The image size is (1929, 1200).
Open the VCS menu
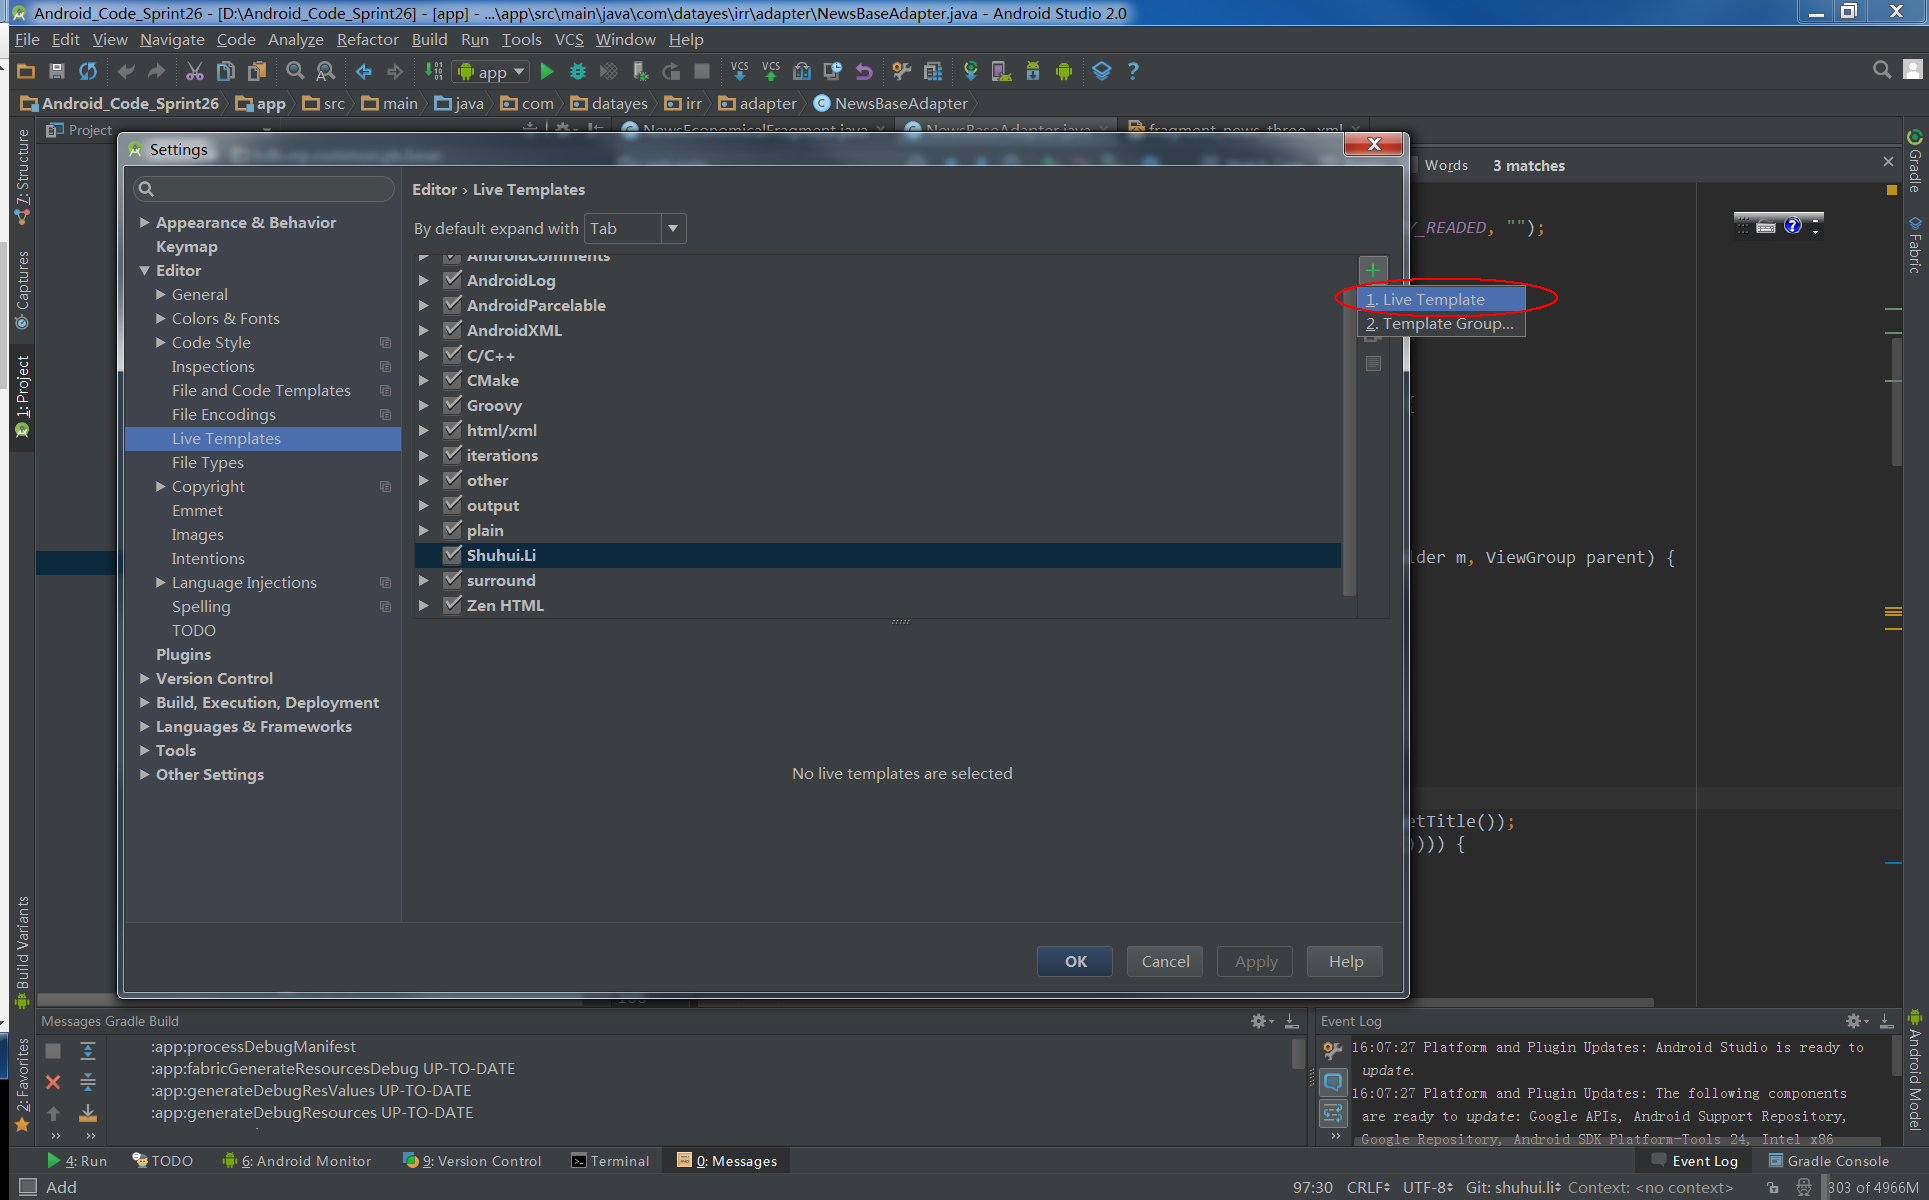pos(569,39)
